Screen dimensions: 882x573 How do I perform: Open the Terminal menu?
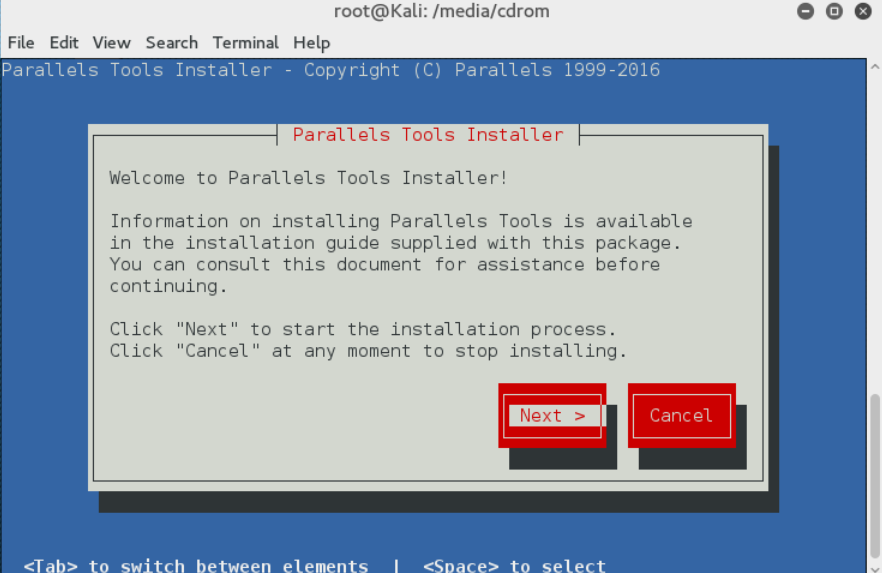tap(245, 43)
